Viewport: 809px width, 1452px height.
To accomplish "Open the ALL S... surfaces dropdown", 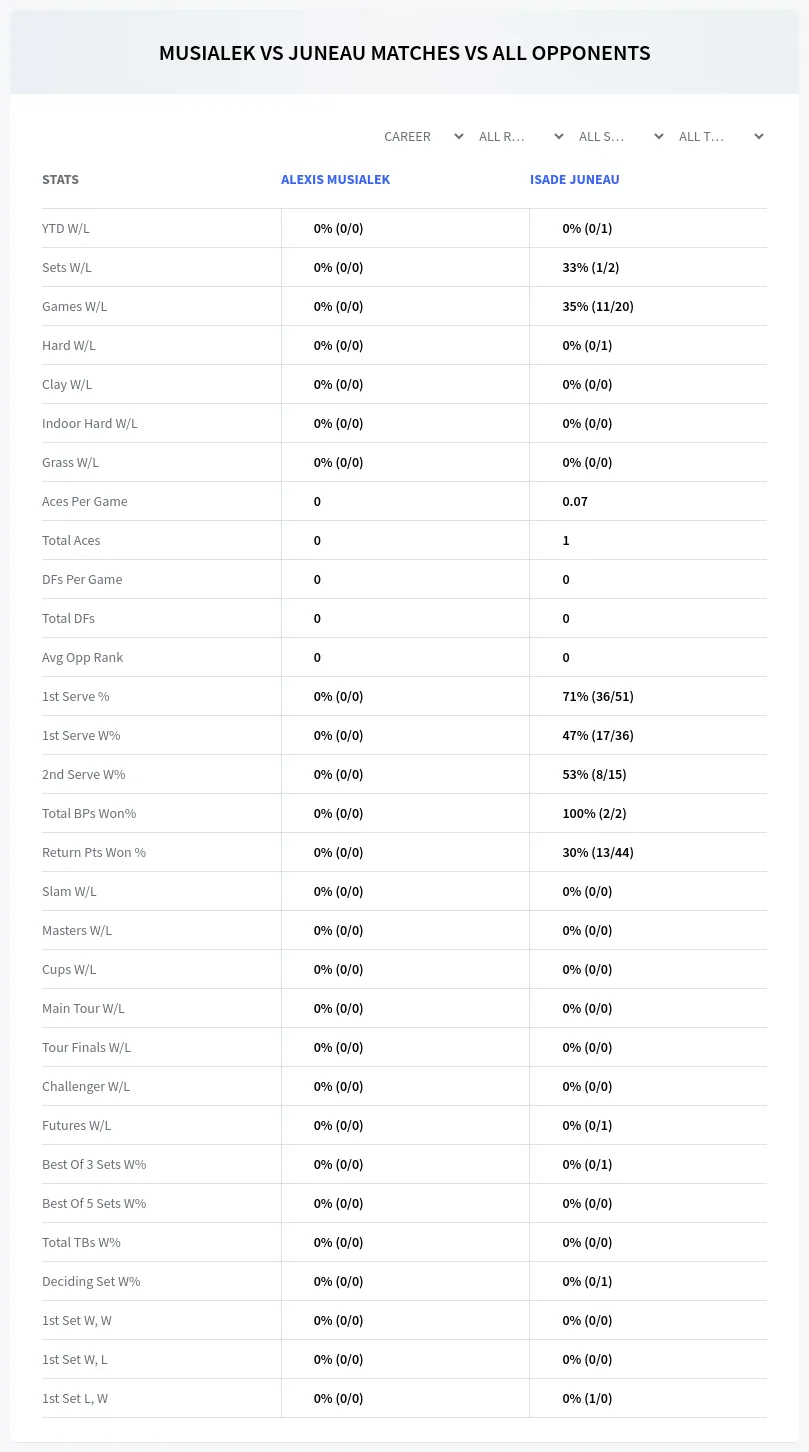I will click(x=620, y=136).
